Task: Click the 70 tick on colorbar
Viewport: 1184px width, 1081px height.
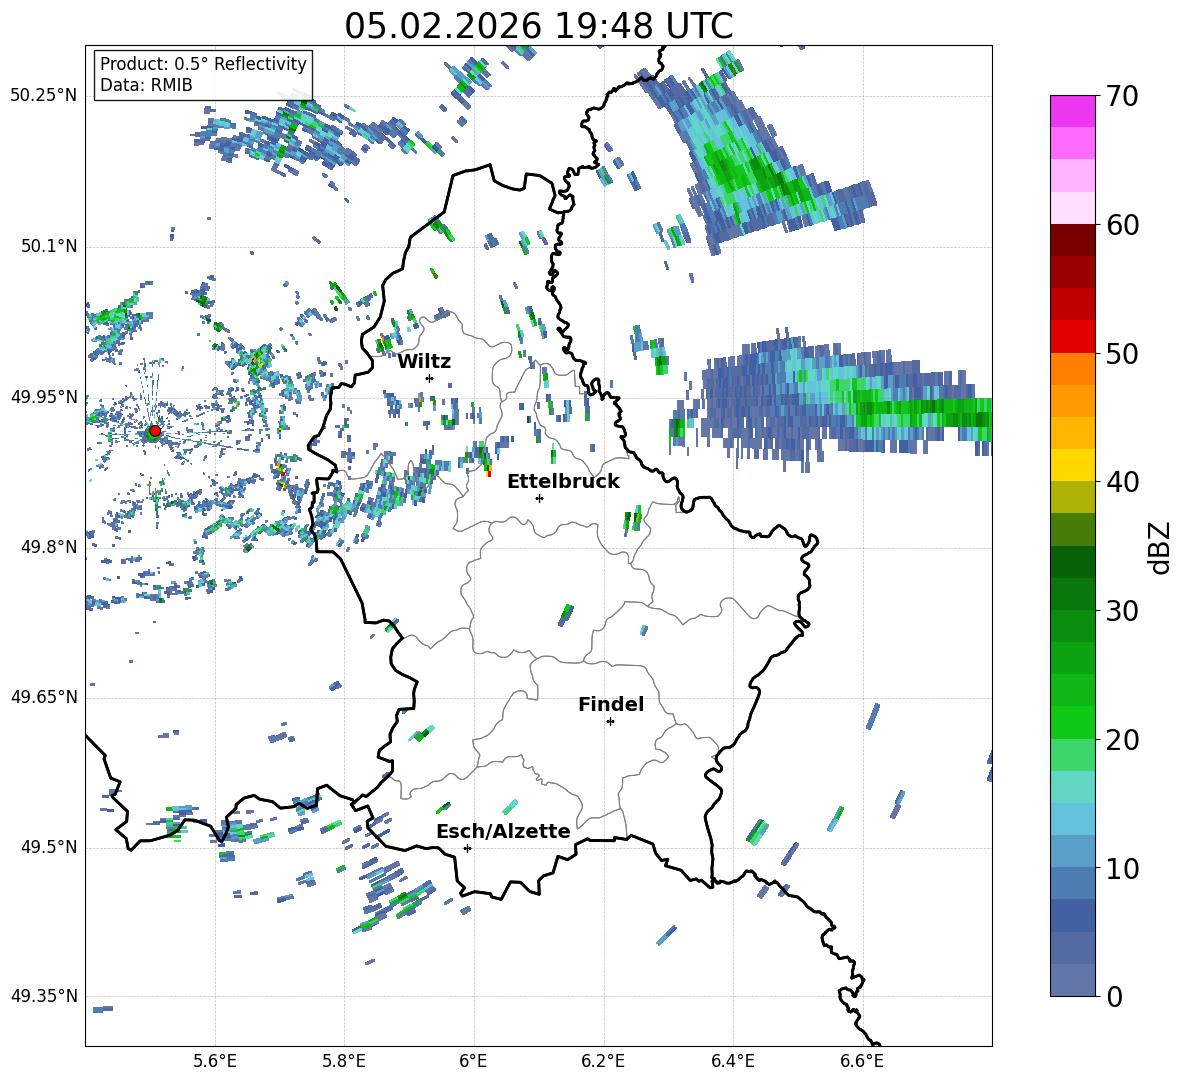Action: tap(1122, 97)
